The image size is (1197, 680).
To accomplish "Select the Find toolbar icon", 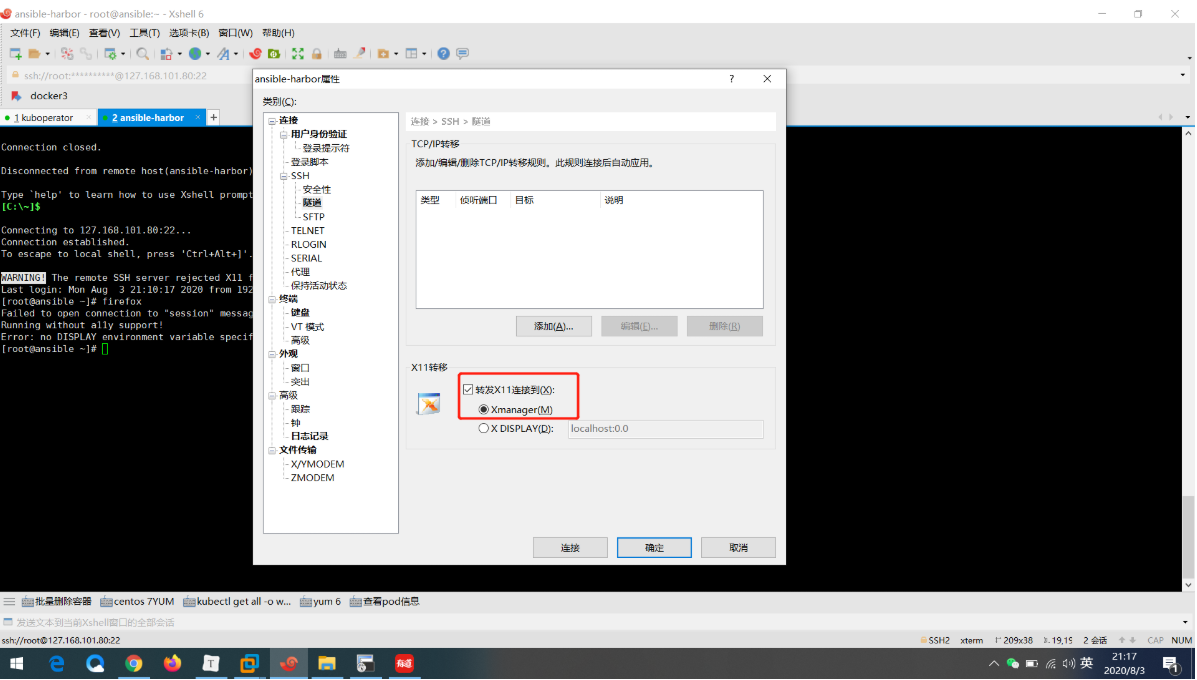I will tap(141, 54).
